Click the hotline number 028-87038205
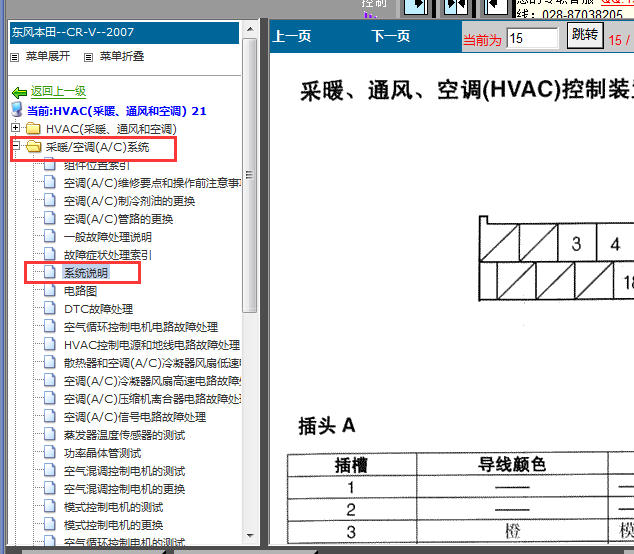Image resolution: width=634 pixels, height=554 pixels. [582, 14]
